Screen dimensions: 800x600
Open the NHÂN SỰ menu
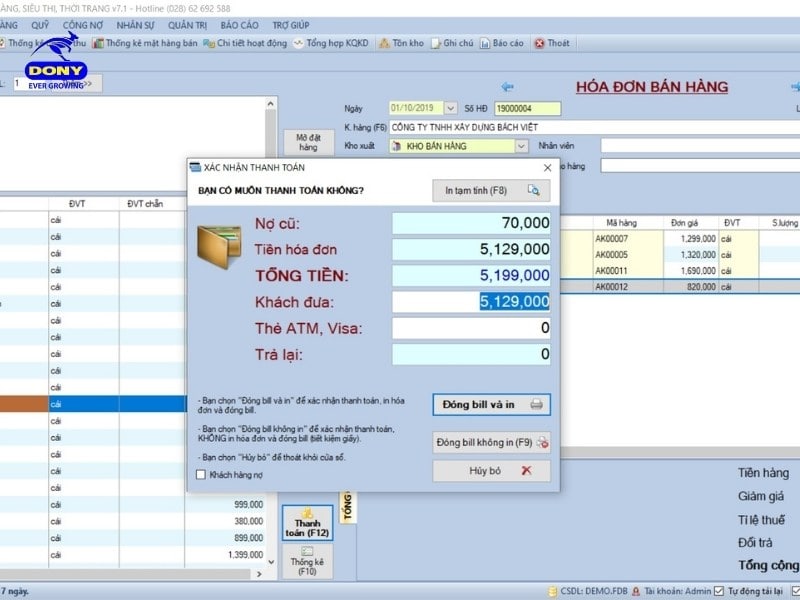coord(135,25)
